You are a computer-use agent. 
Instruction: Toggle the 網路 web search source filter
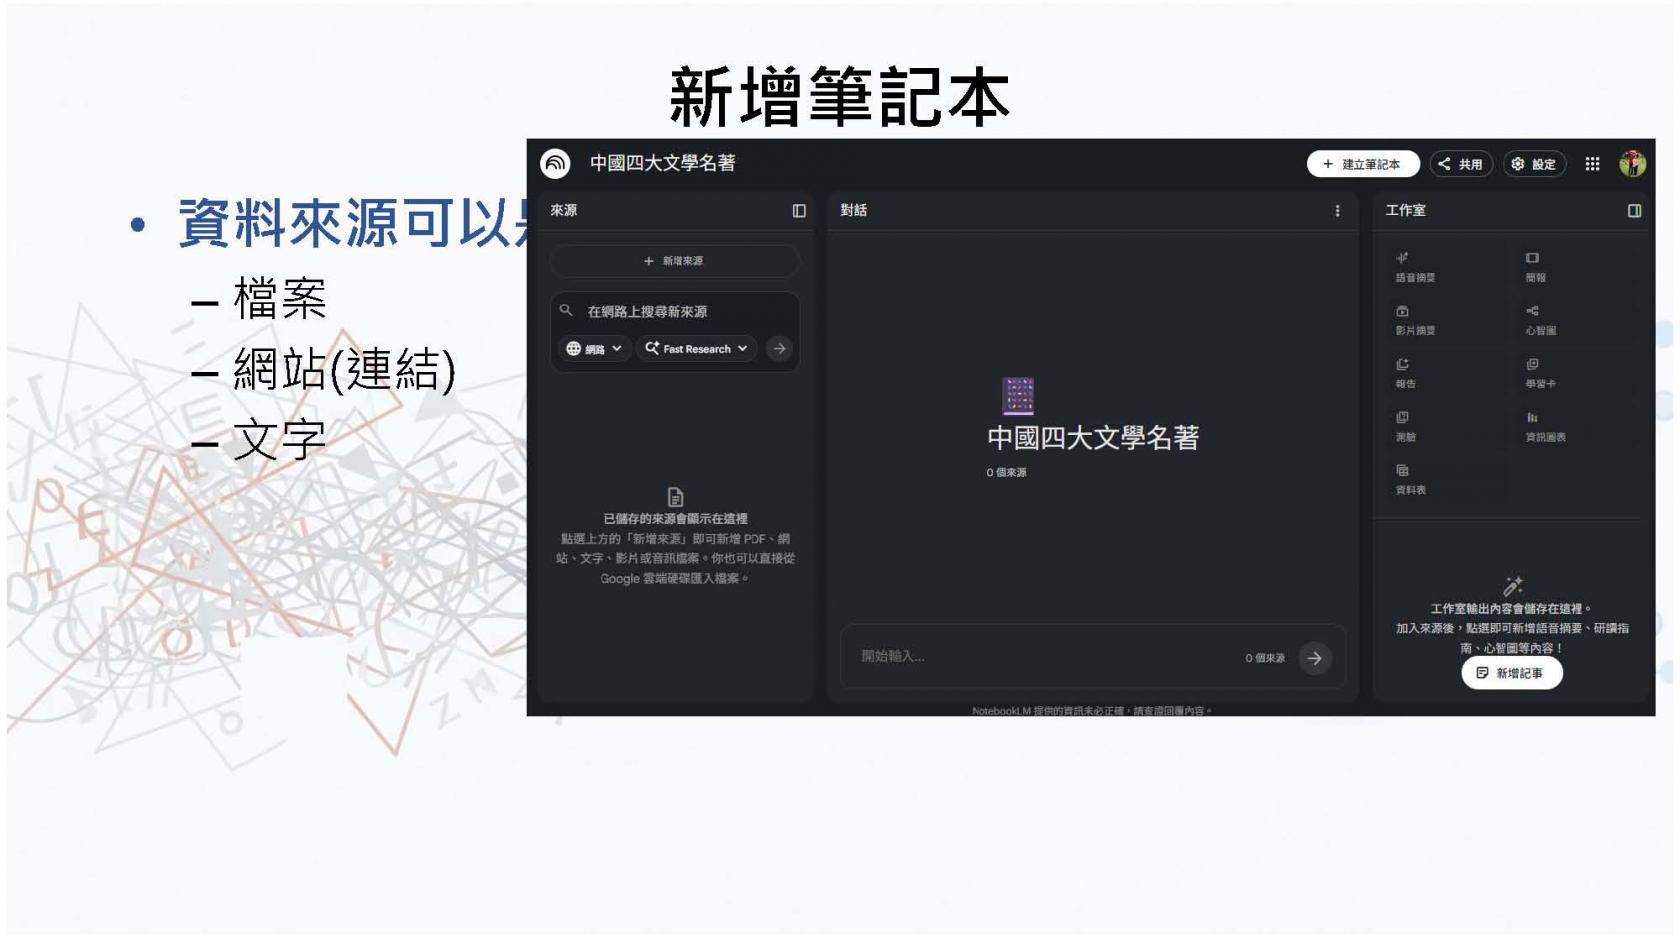(594, 350)
